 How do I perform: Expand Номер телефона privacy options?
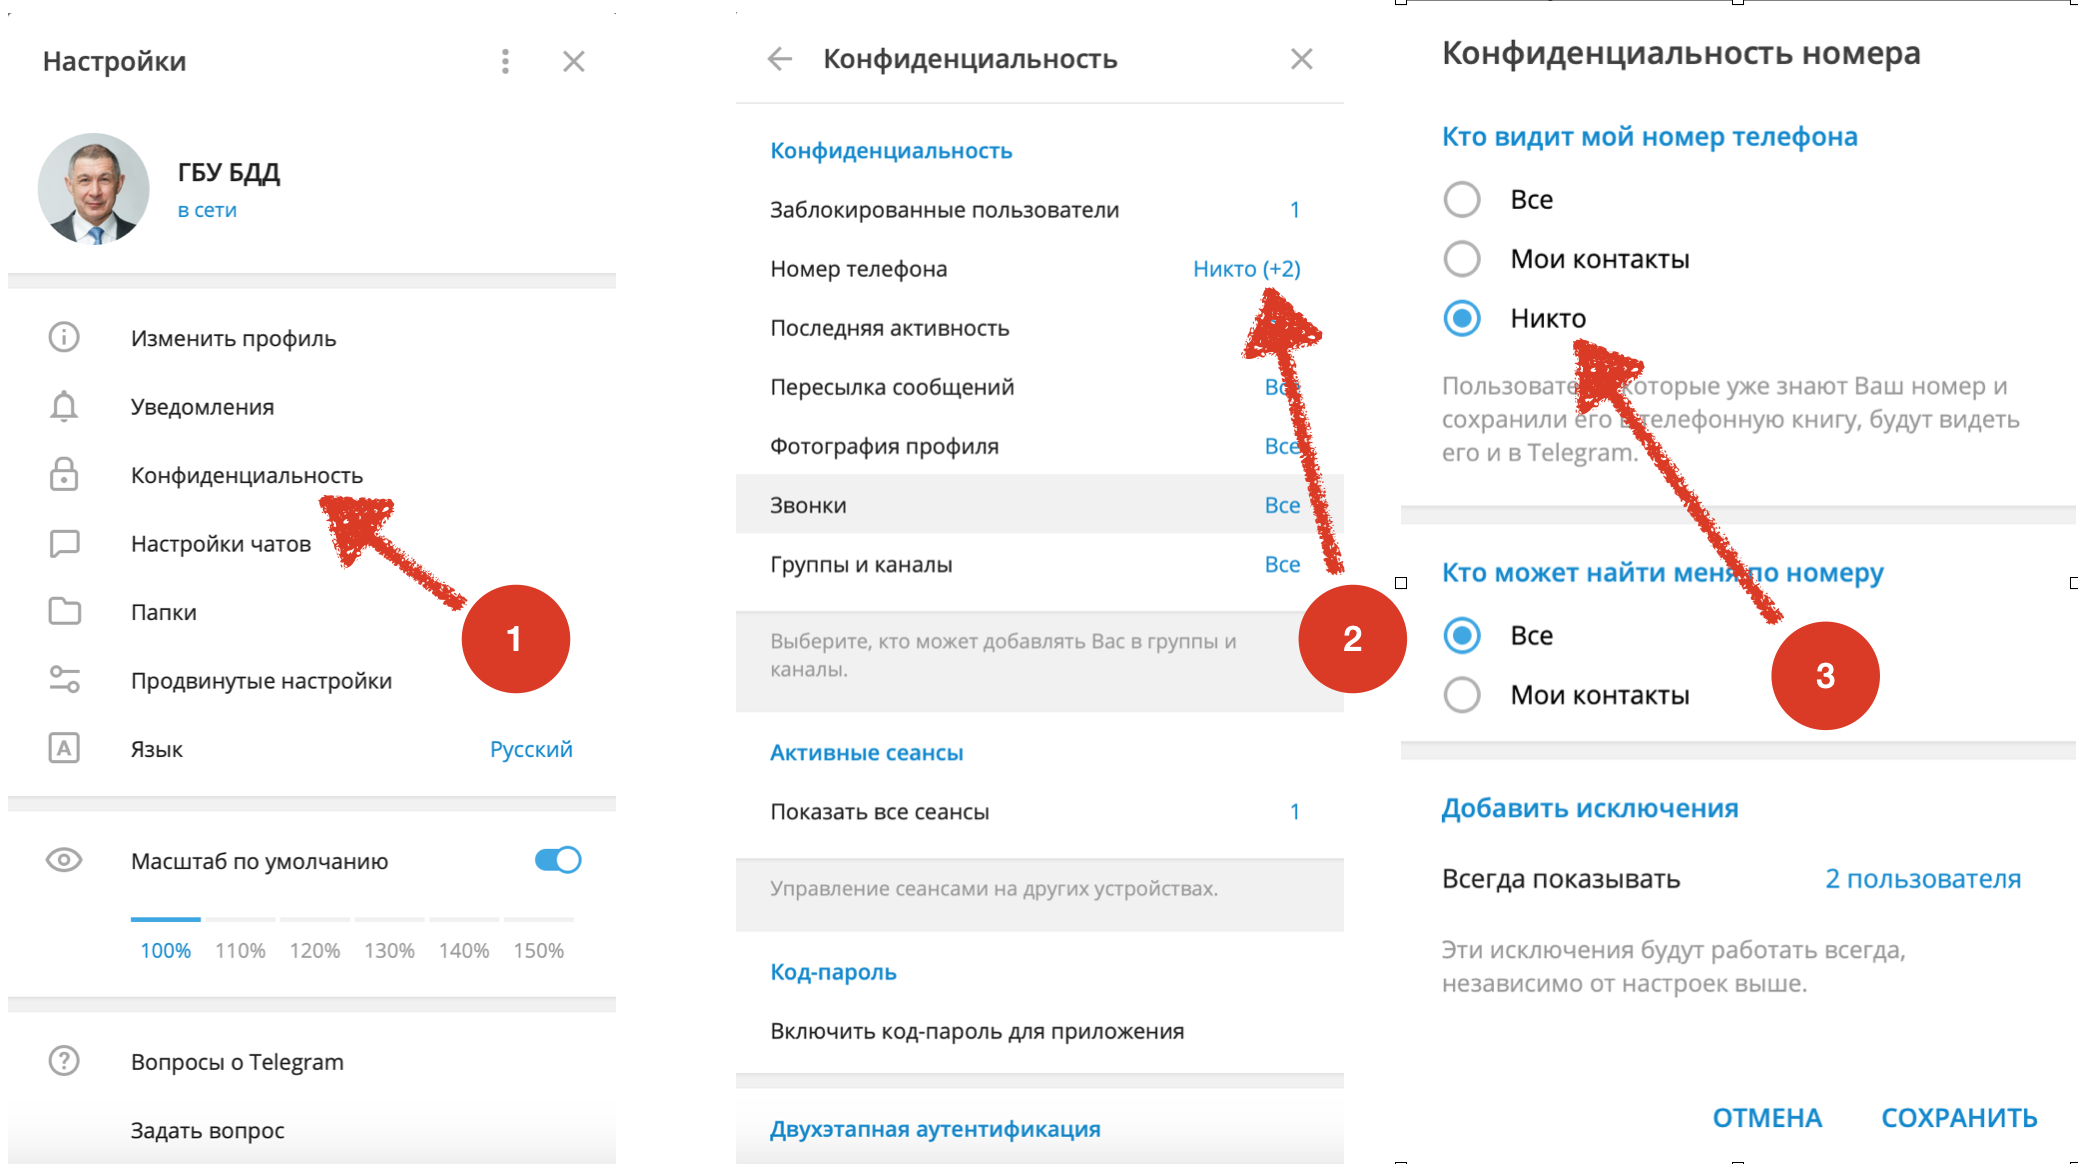tap(1040, 268)
